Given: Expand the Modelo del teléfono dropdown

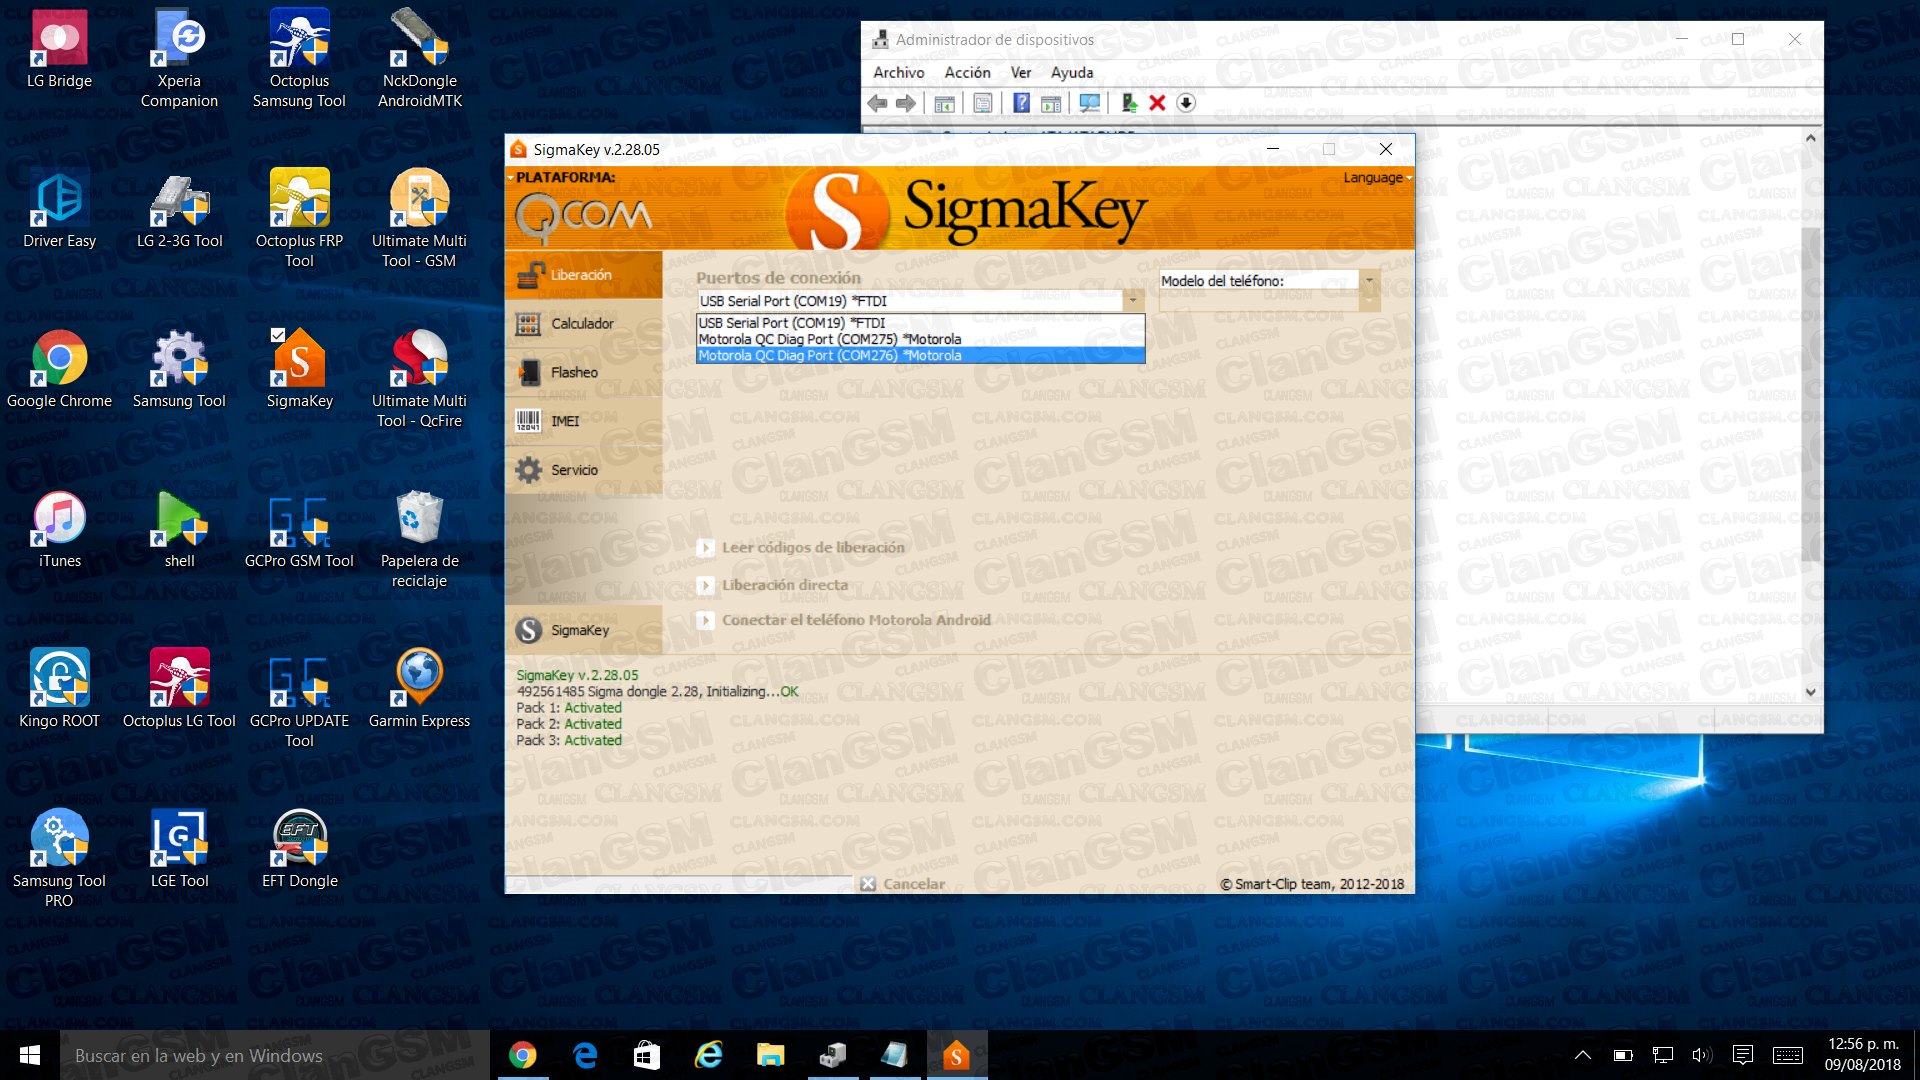Looking at the screenshot, I should [x=1369, y=281].
